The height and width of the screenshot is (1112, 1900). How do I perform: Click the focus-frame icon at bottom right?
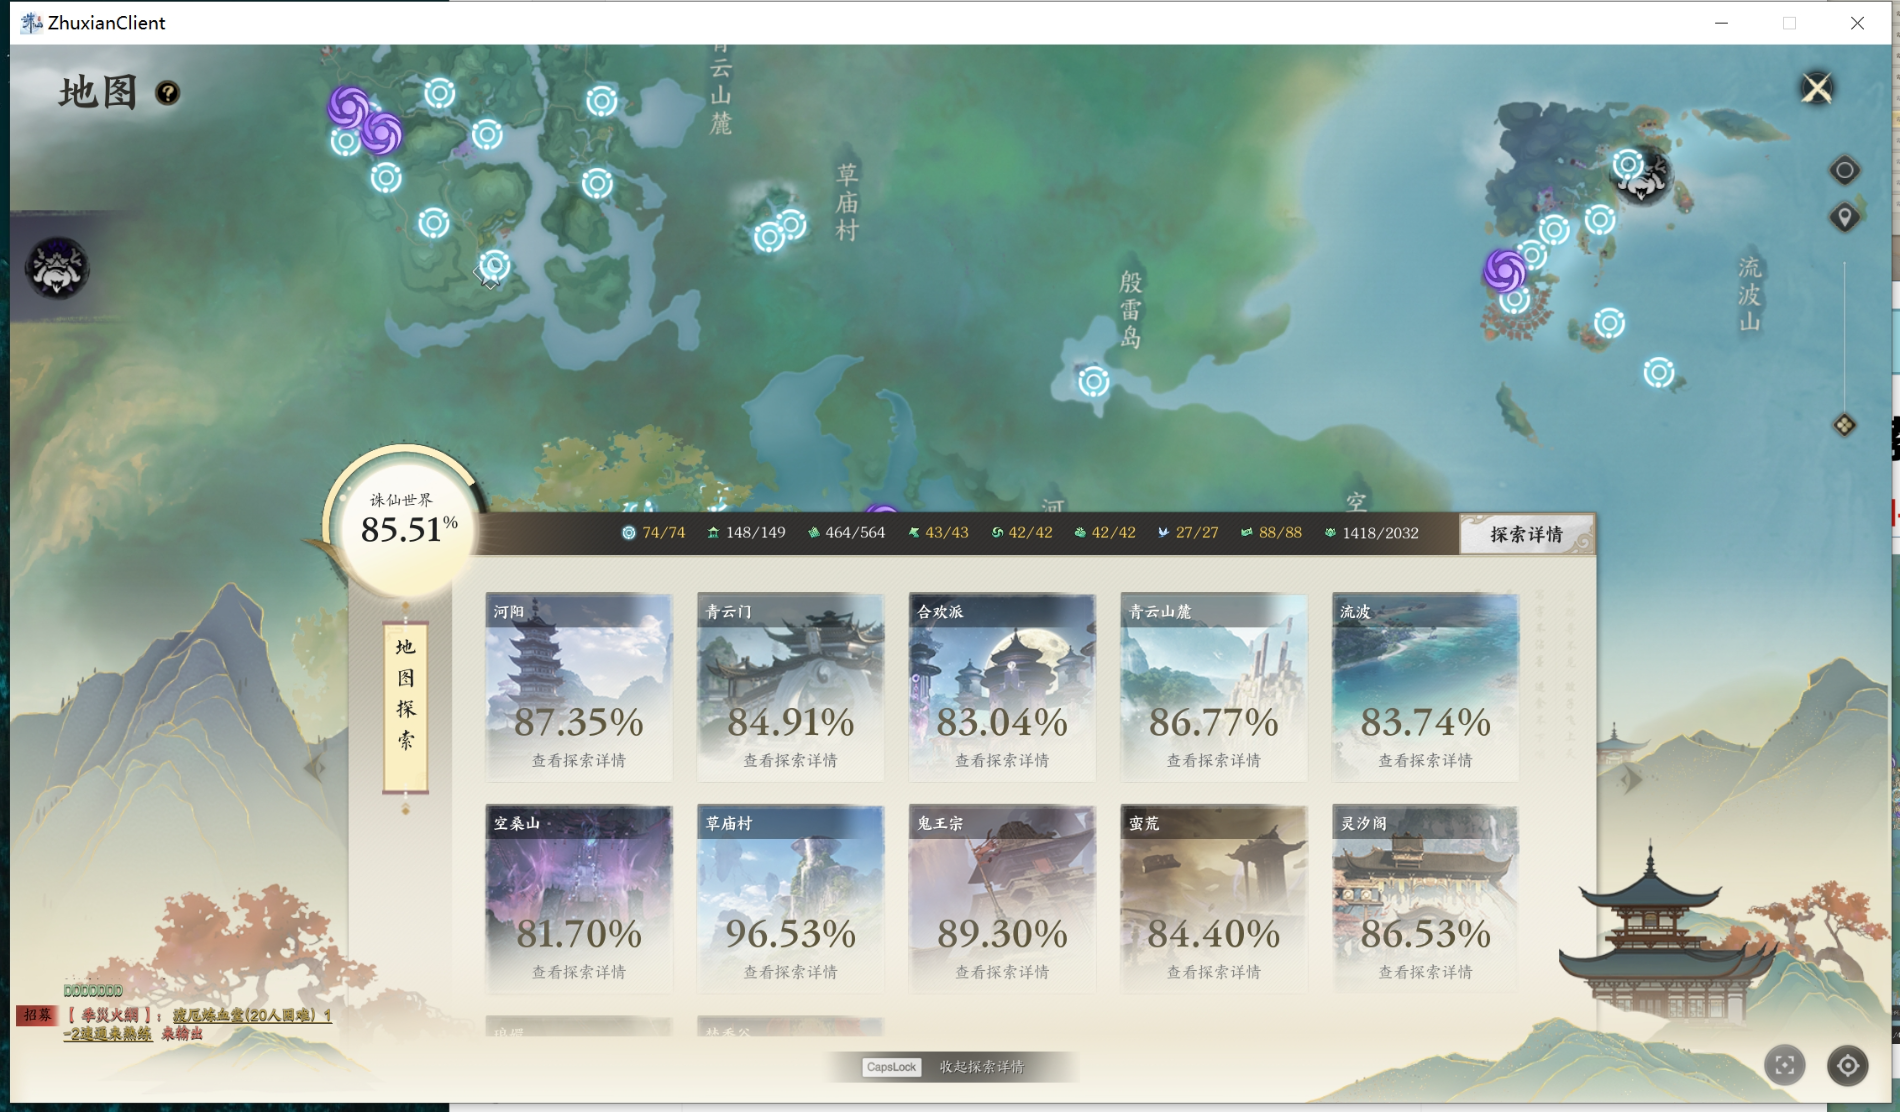coord(1785,1065)
